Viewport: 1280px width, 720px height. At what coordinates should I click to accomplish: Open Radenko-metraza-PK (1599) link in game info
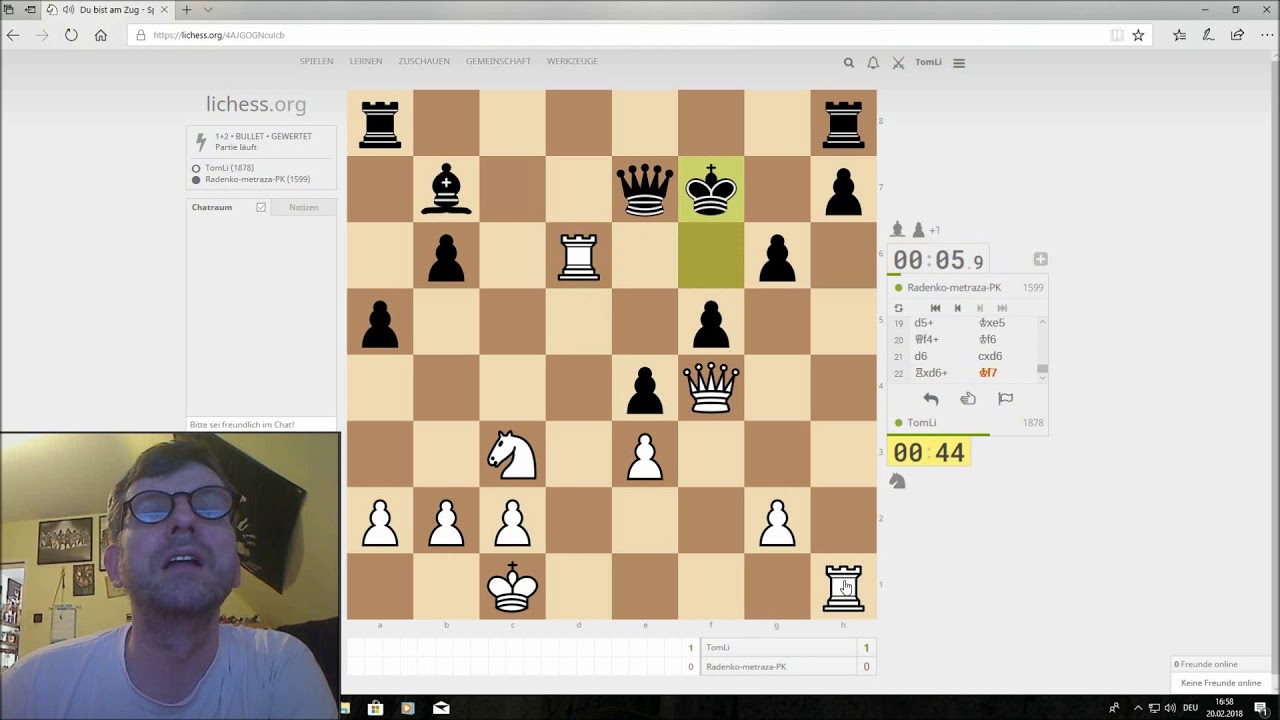click(257, 179)
